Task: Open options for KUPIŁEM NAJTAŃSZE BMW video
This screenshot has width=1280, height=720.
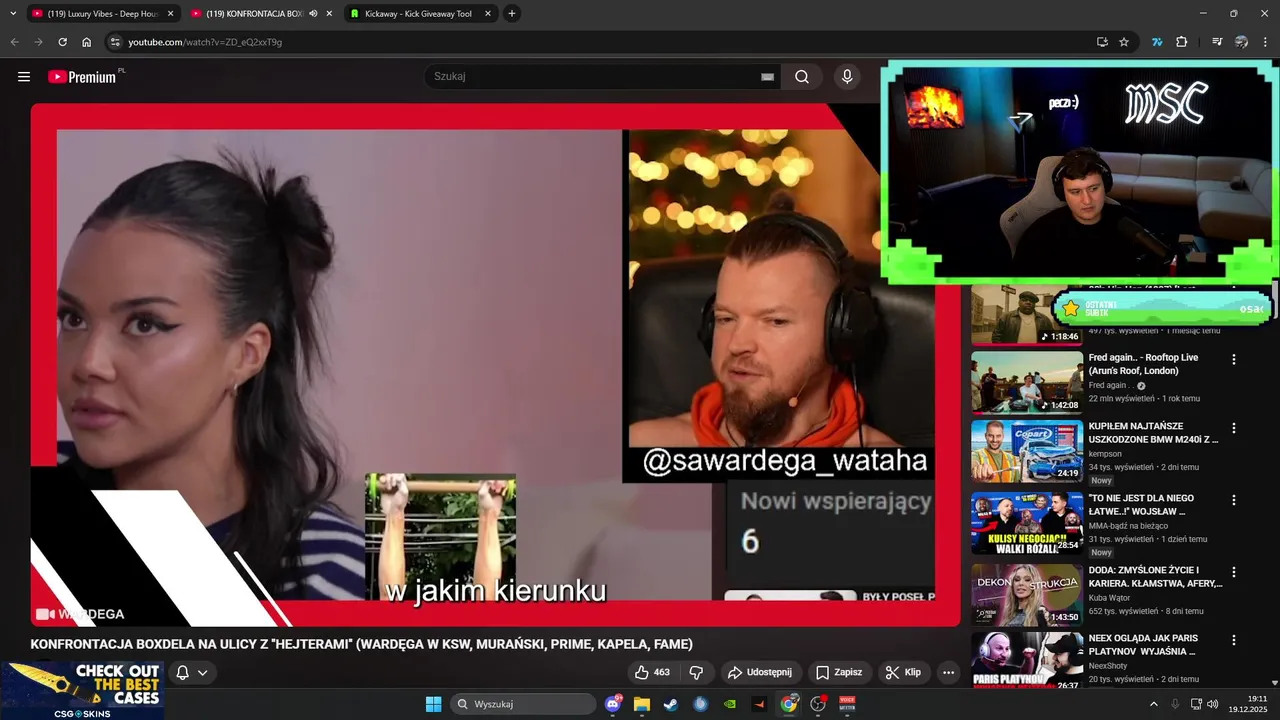Action: (x=1233, y=428)
